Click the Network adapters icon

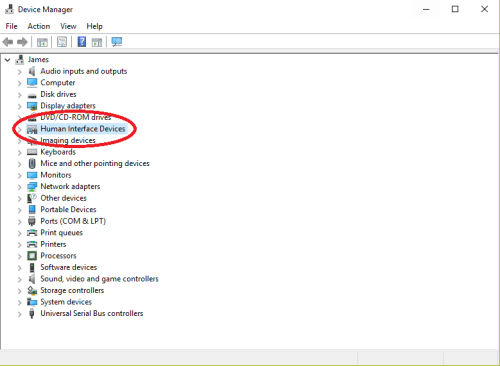(32, 187)
